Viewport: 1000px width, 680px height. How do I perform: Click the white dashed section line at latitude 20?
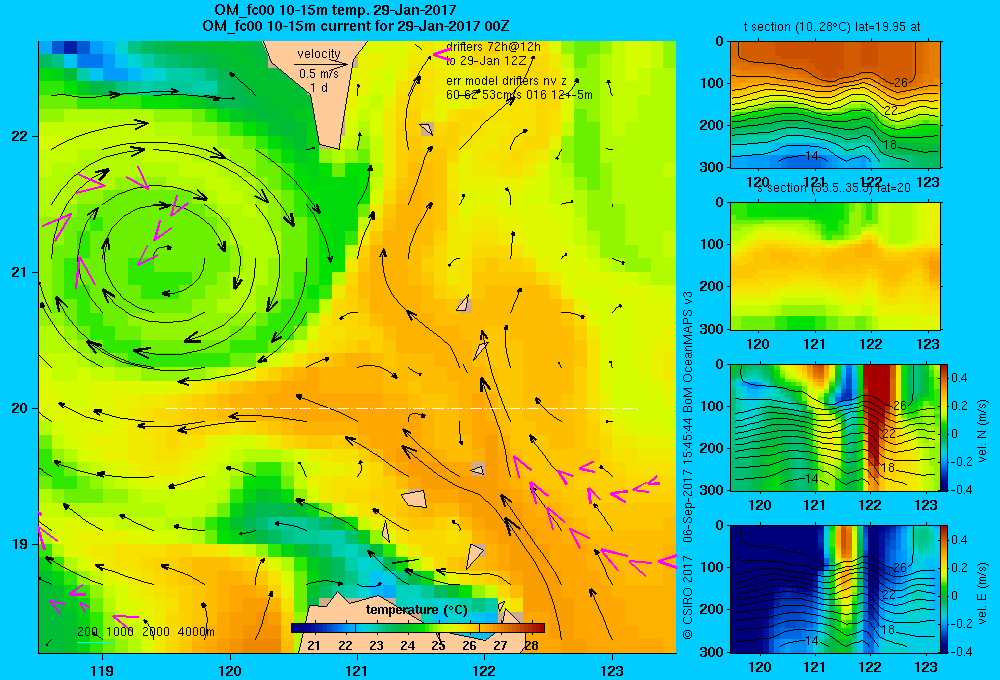401,408
